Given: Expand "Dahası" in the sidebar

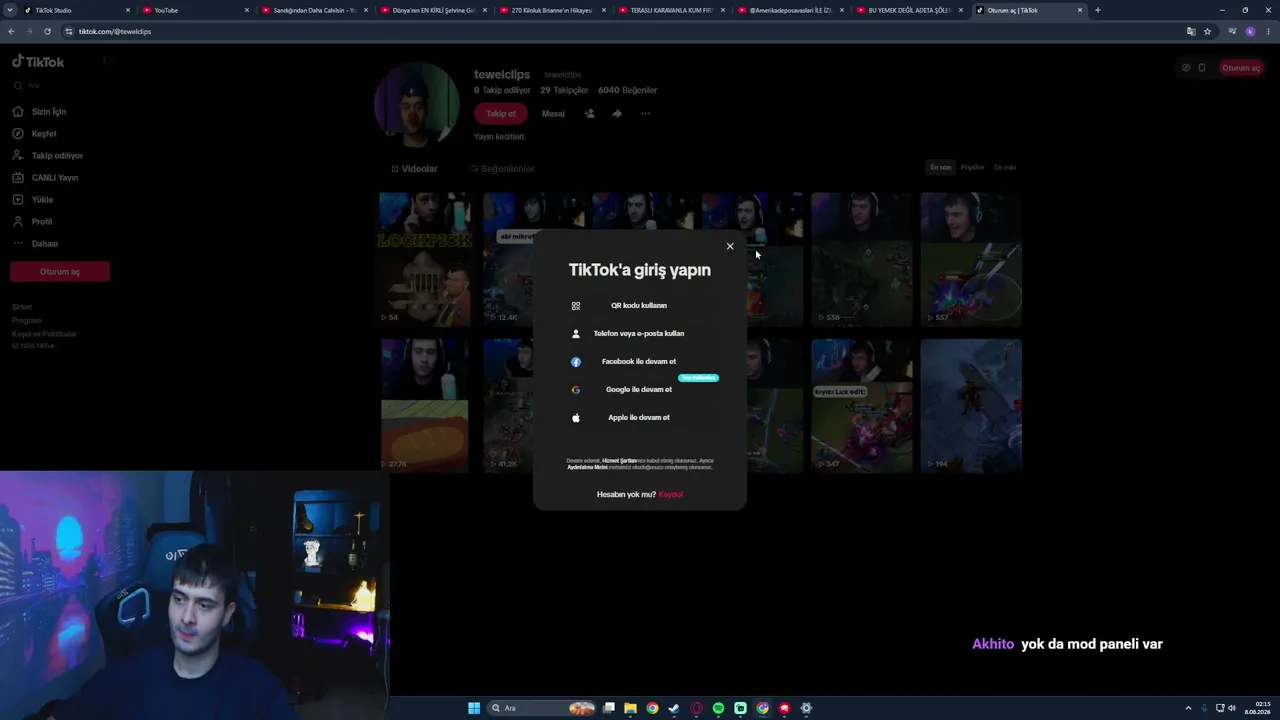Looking at the screenshot, I should click(44, 244).
